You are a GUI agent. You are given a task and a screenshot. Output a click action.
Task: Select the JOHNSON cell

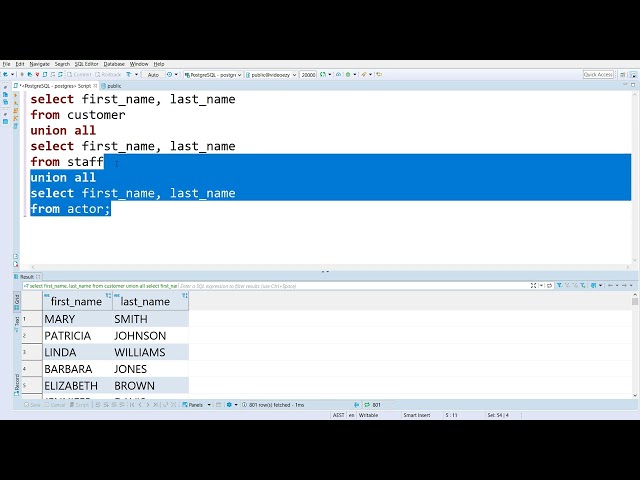(151, 336)
